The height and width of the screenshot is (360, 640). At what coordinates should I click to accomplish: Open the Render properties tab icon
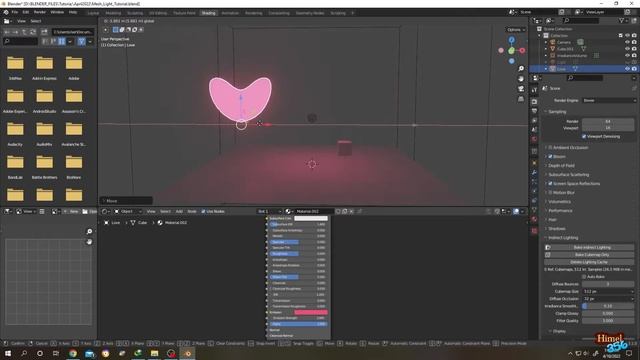(x=534, y=101)
